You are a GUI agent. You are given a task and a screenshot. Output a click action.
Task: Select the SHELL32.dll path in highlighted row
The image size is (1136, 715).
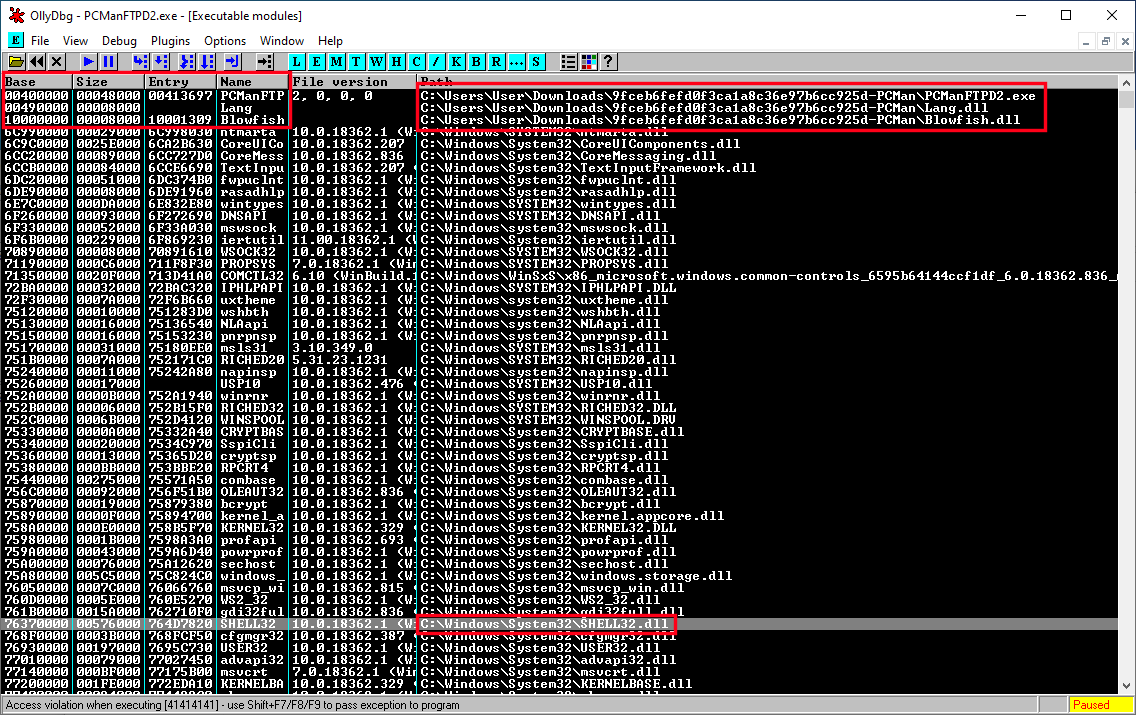(x=544, y=624)
